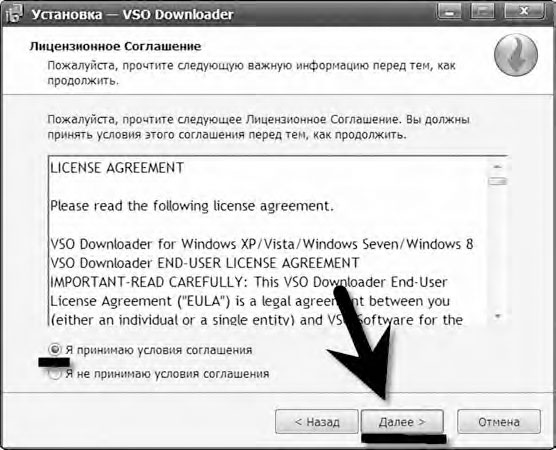Close the setup window with the X
The height and width of the screenshot is (450, 556).
tap(524, 12)
